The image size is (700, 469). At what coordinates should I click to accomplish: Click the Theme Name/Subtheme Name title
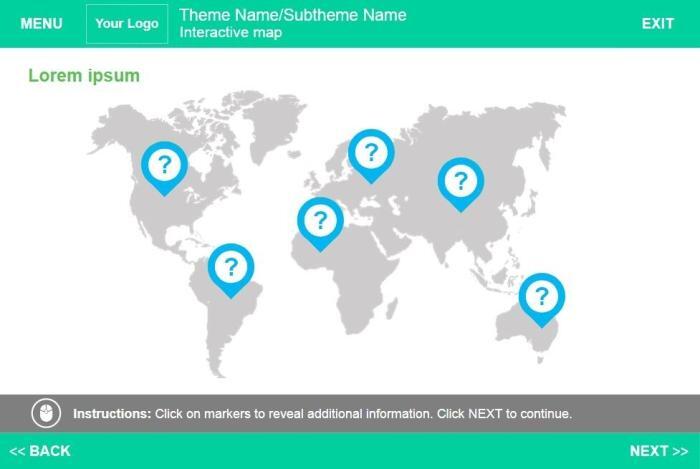(292, 15)
